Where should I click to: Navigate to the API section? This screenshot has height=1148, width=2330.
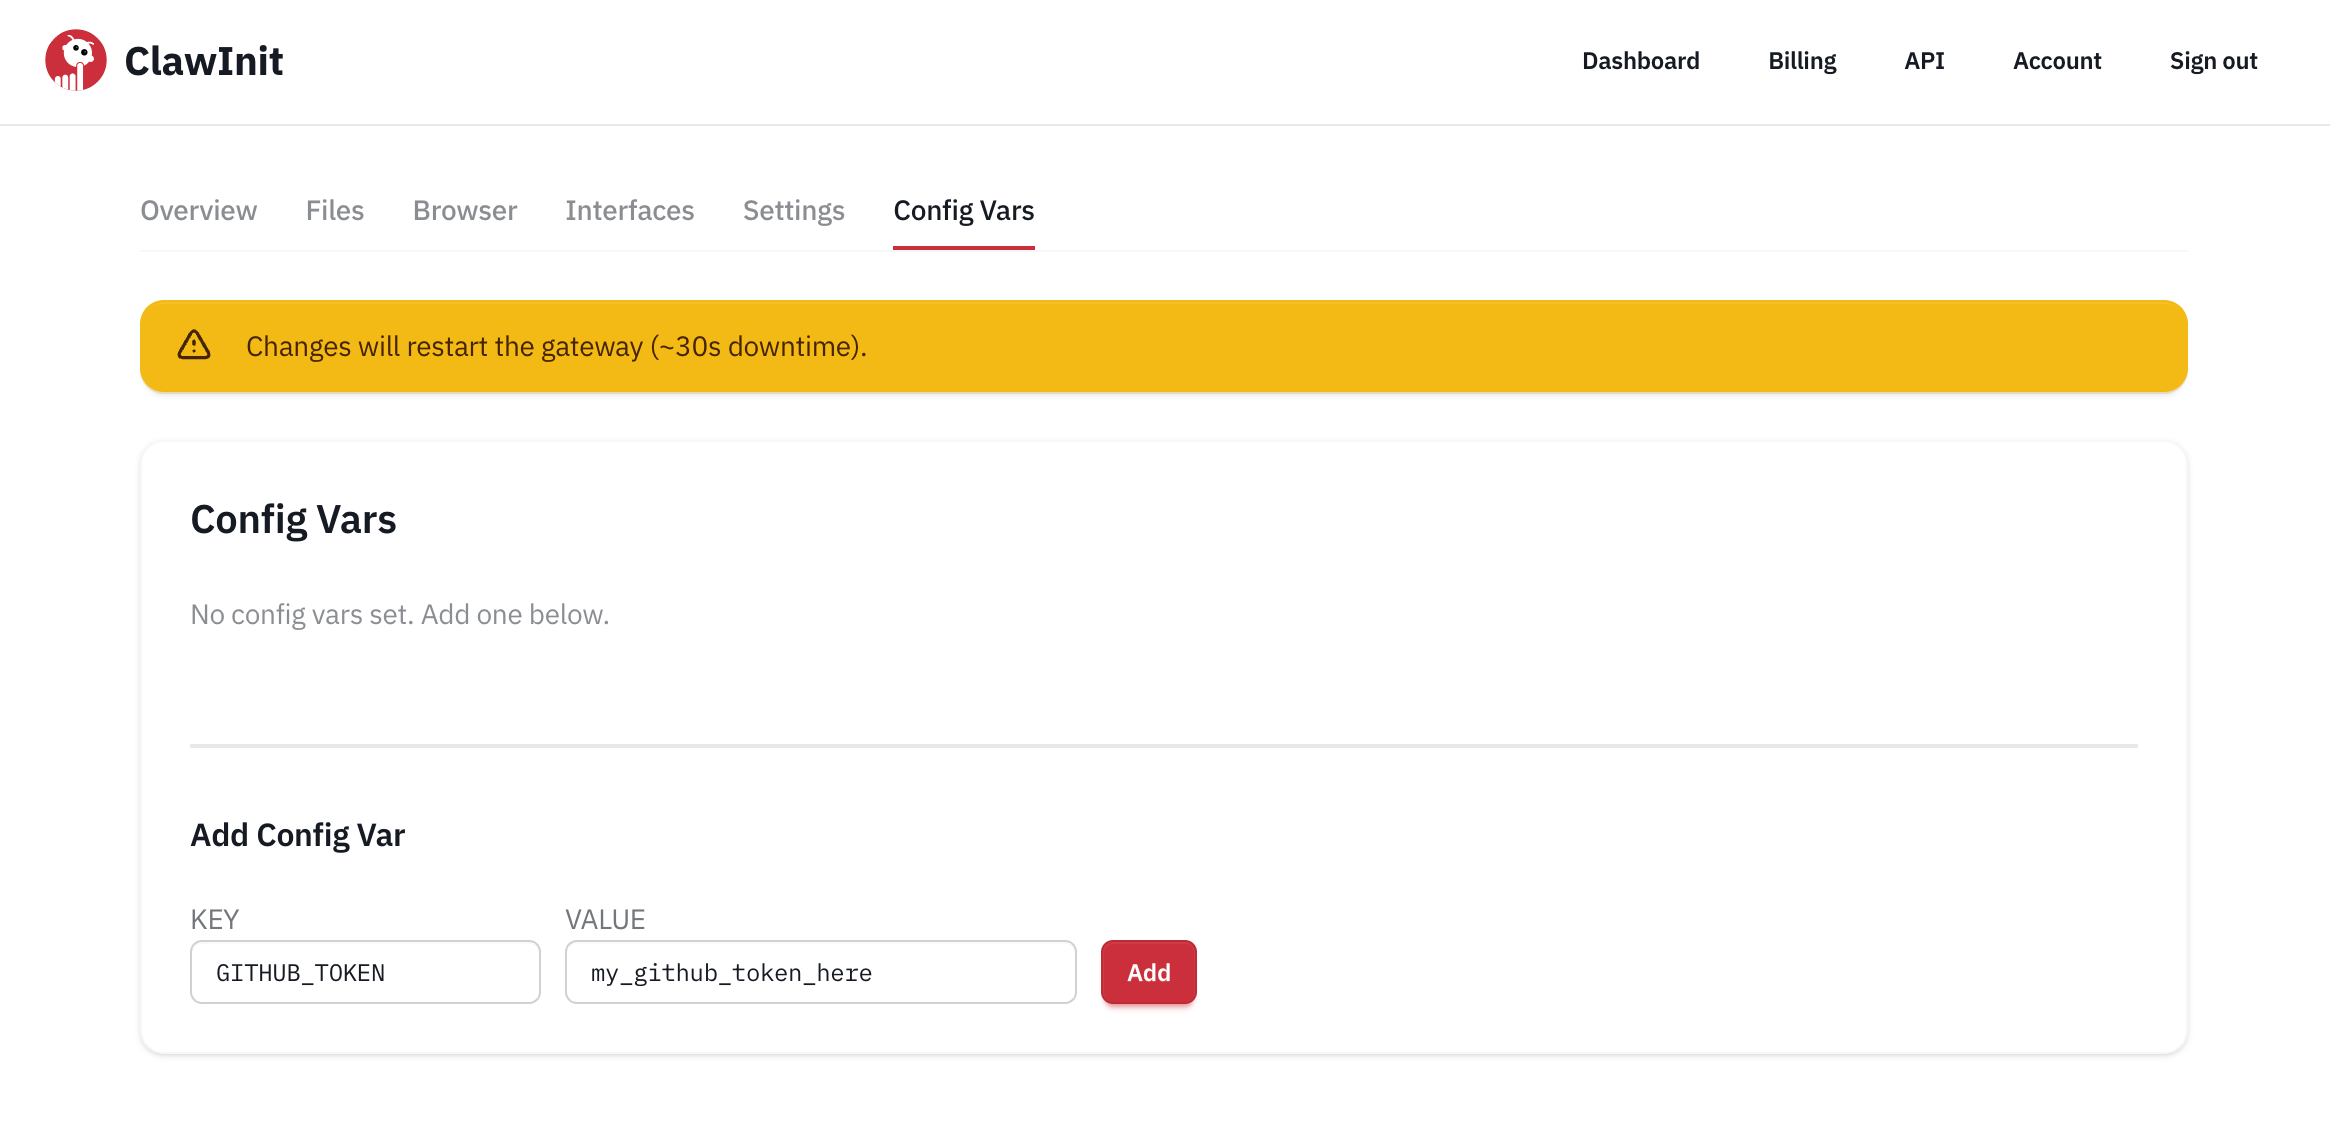1923,60
